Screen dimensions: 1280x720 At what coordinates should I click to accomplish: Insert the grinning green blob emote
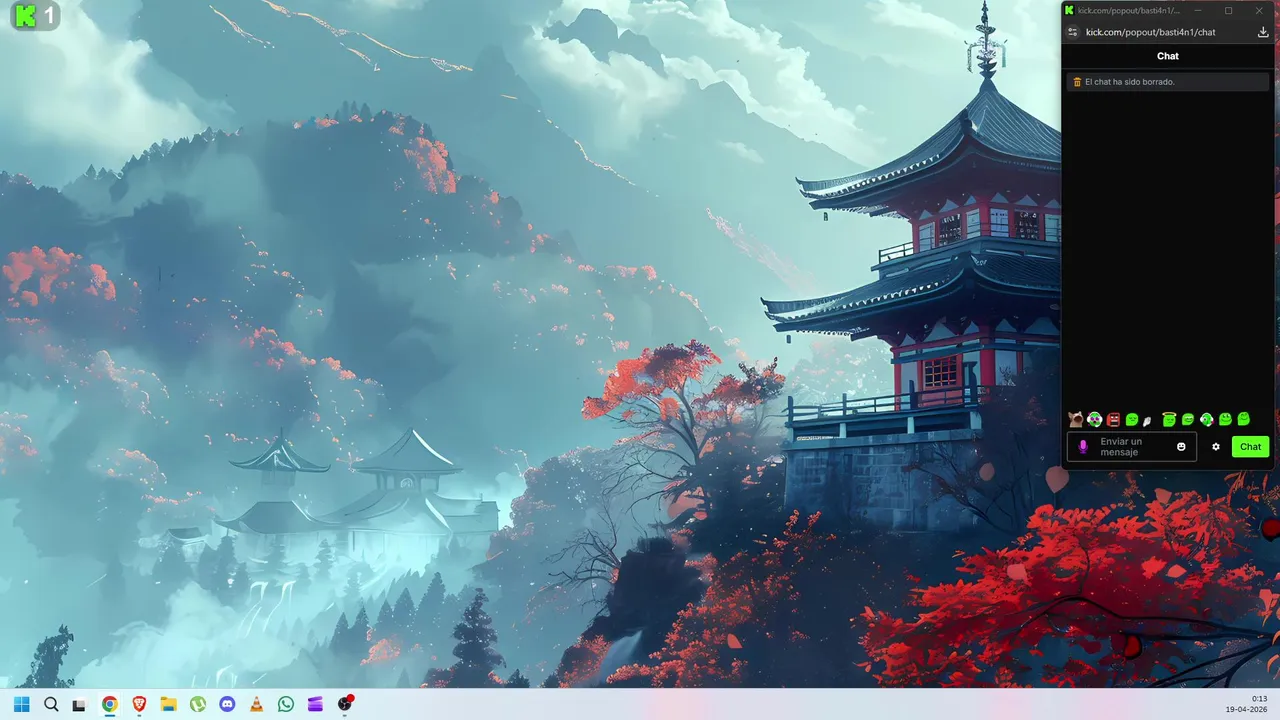[1188, 419]
